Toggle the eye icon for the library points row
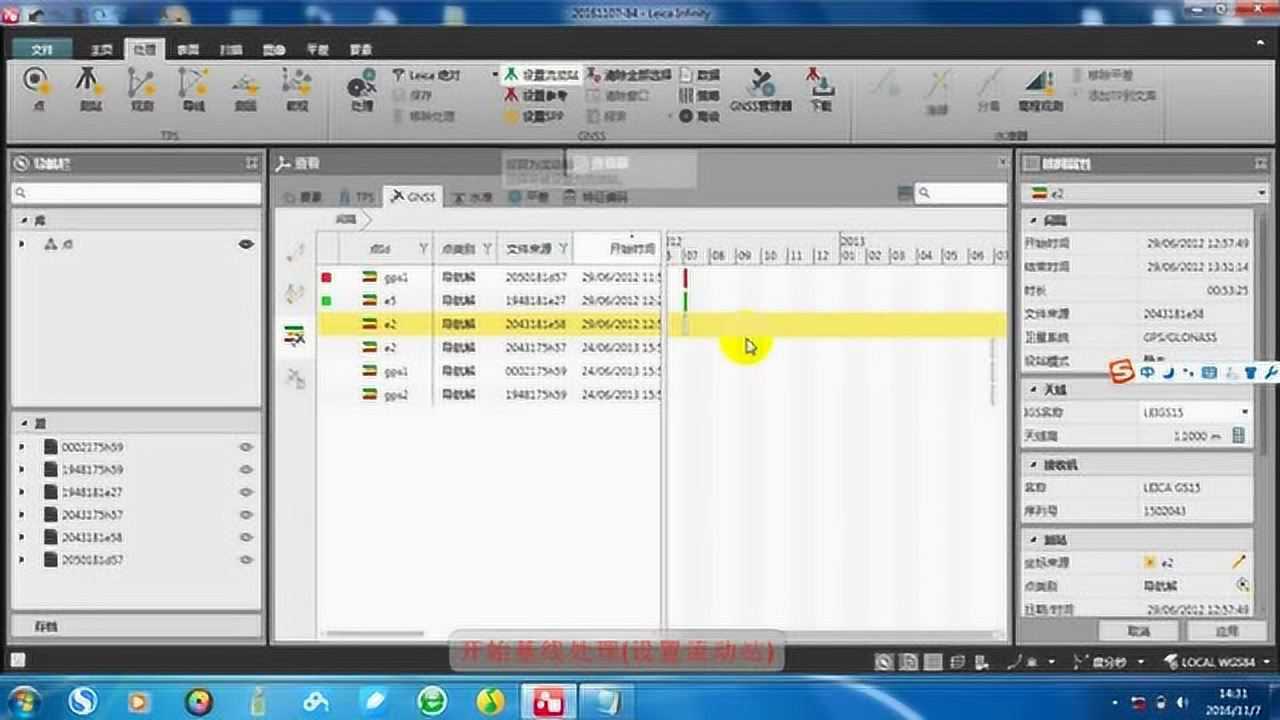 tap(246, 244)
